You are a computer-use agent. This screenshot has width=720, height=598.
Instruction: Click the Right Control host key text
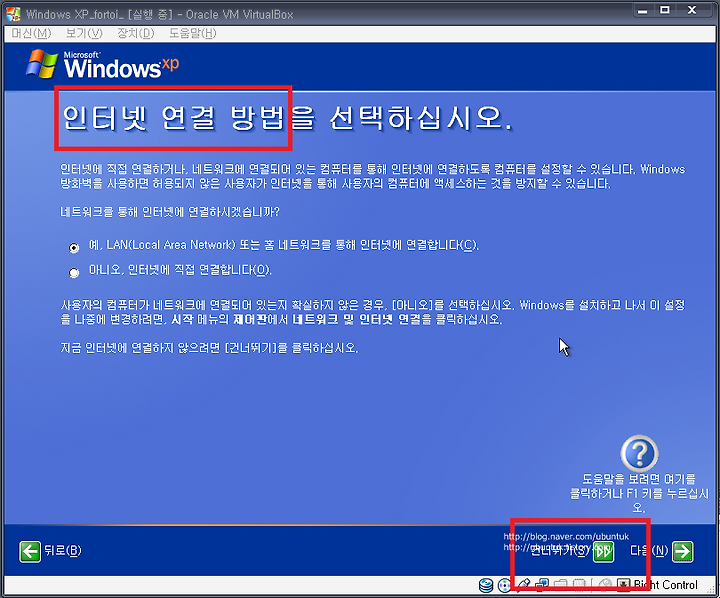665,585
